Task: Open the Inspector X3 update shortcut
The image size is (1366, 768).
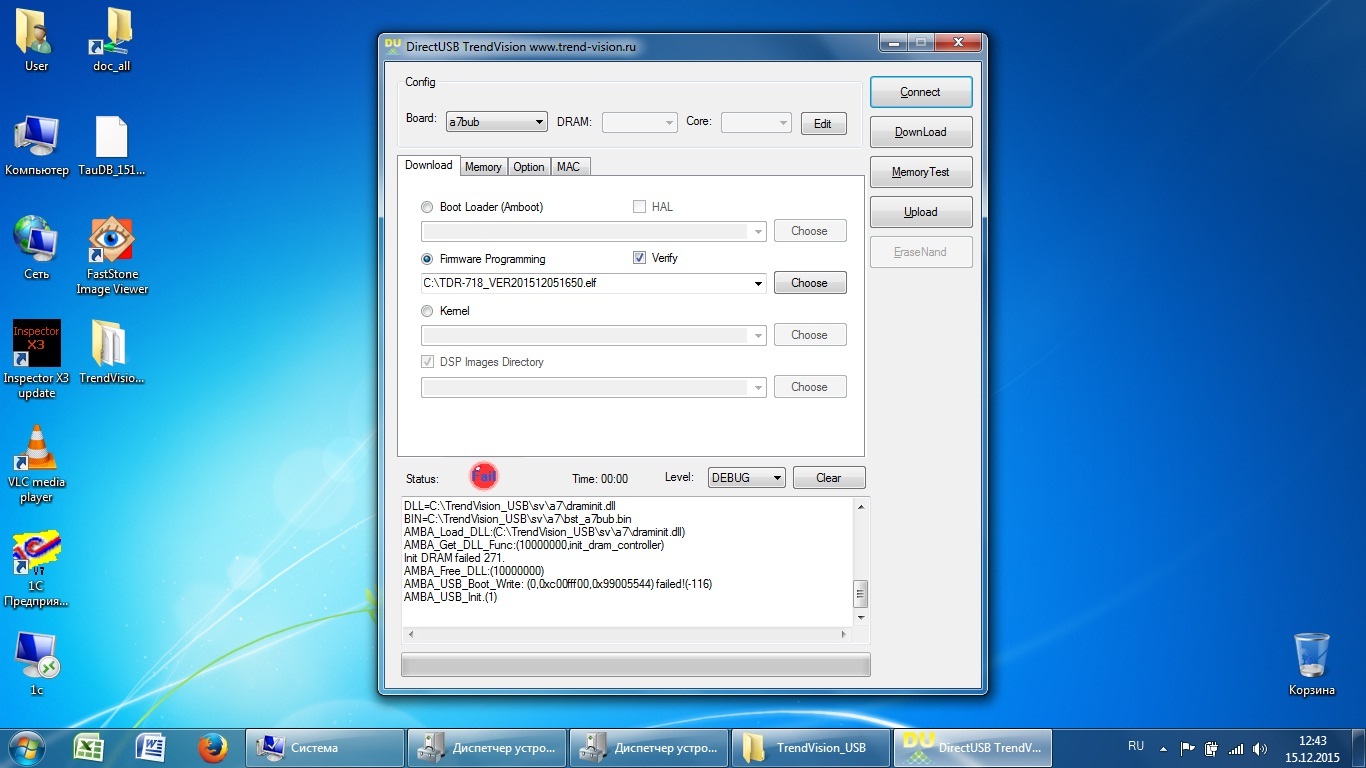Action: (36, 346)
